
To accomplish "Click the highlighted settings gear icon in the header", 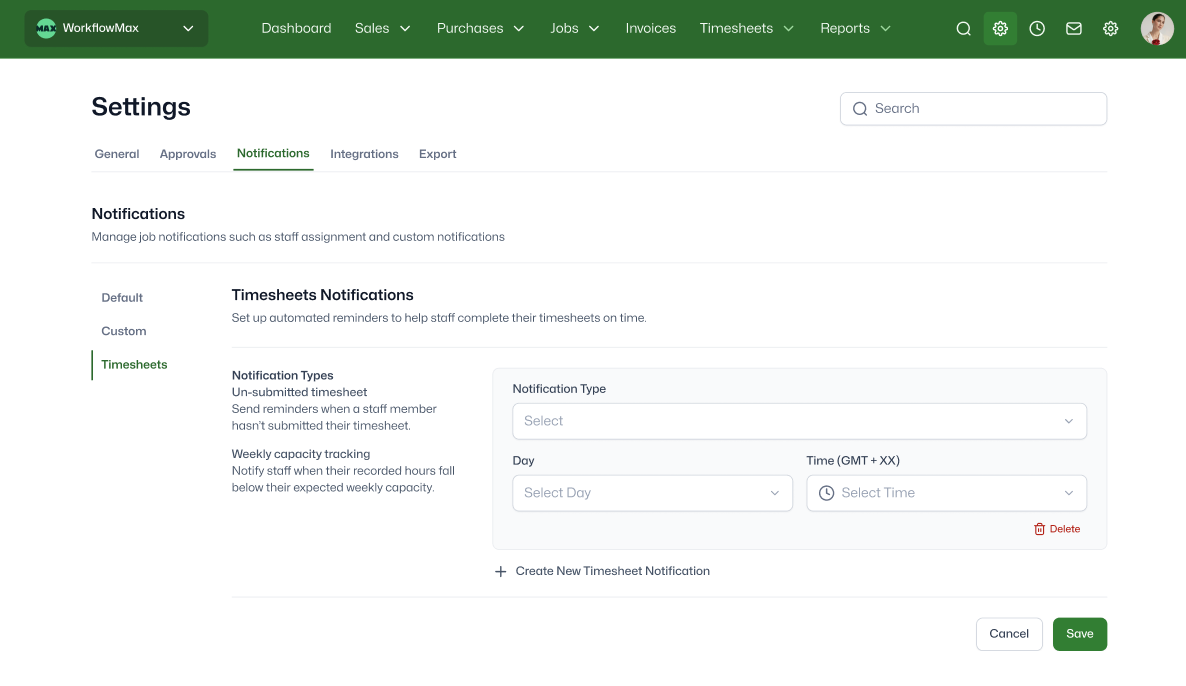I will 1000,29.
